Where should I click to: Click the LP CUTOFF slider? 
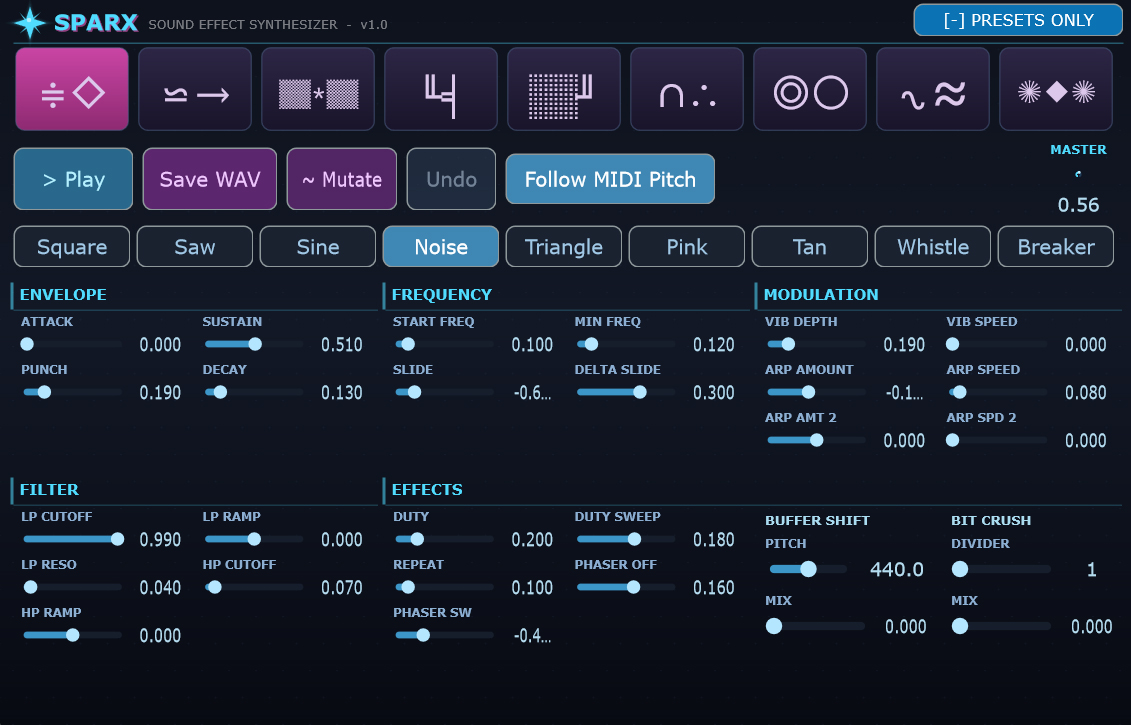click(x=72, y=539)
